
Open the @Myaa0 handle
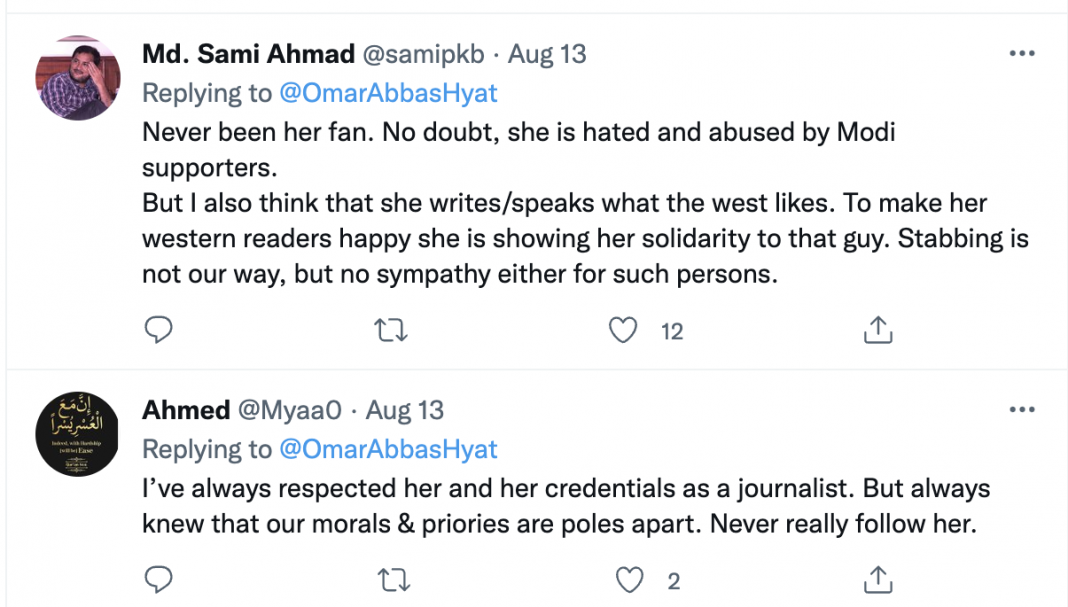(291, 410)
